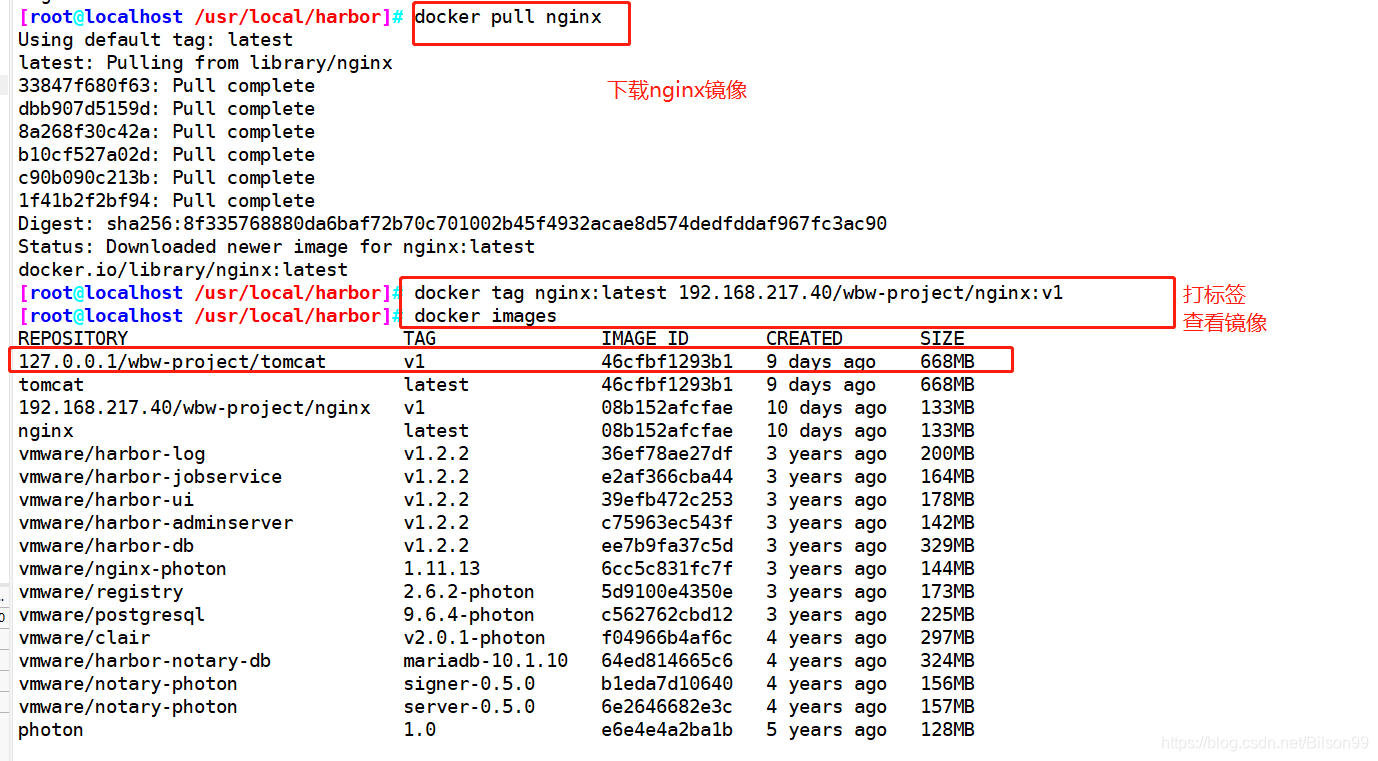This screenshot has height=761, width=1378.
Task: Select the '128MB' size of photon
Action: (x=947, y=730)
